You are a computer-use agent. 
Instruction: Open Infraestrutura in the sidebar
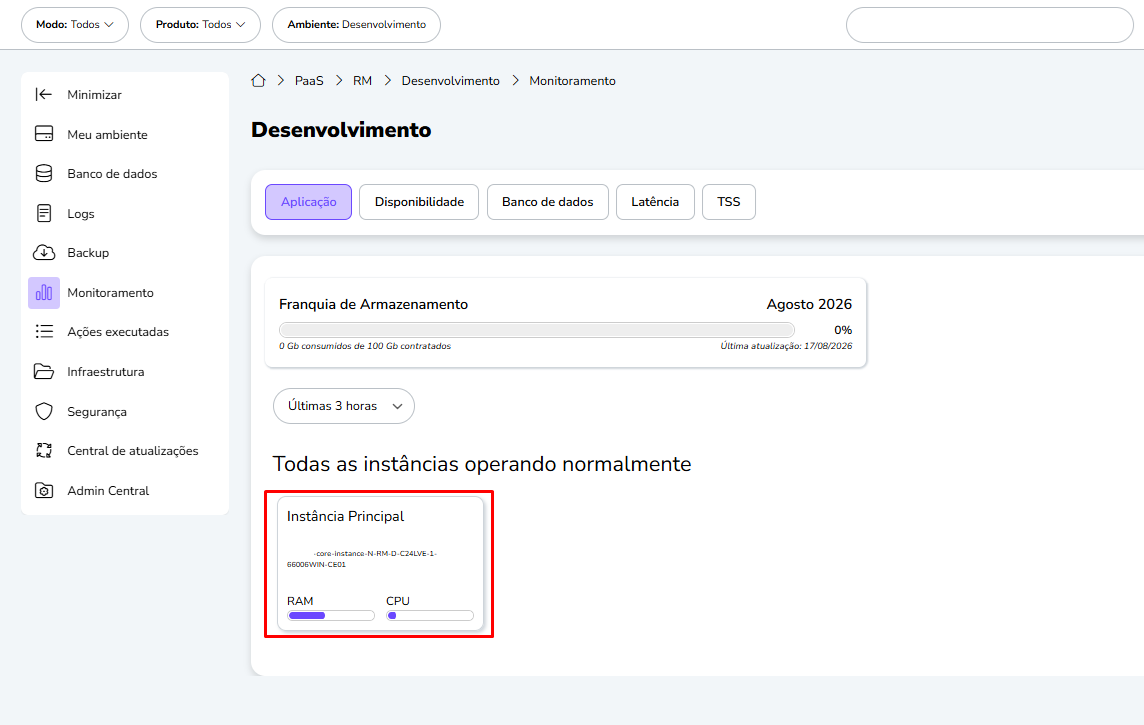(106, 371)
